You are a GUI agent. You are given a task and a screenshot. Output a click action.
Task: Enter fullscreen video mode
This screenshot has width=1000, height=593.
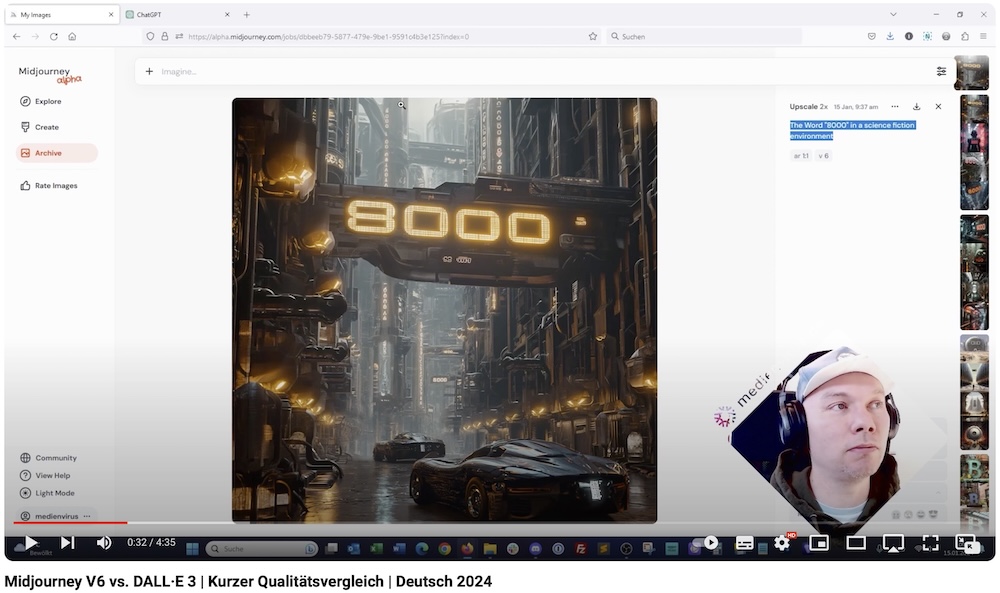click(930, 543)
